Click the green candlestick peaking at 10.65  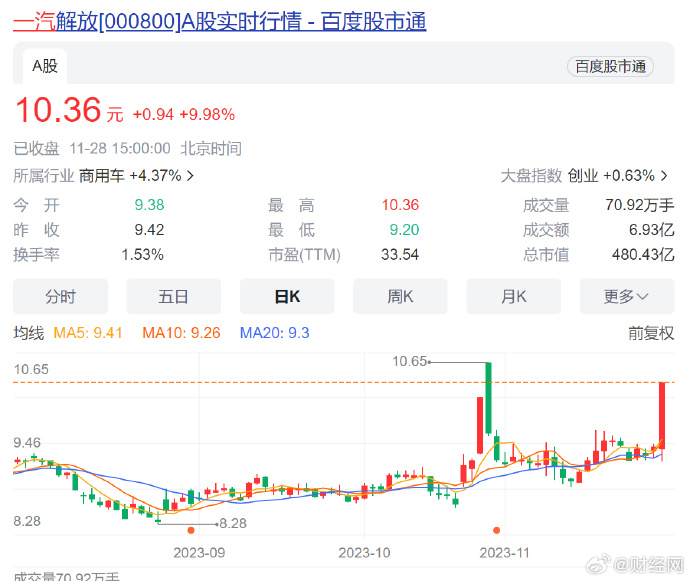pos(488,398)
